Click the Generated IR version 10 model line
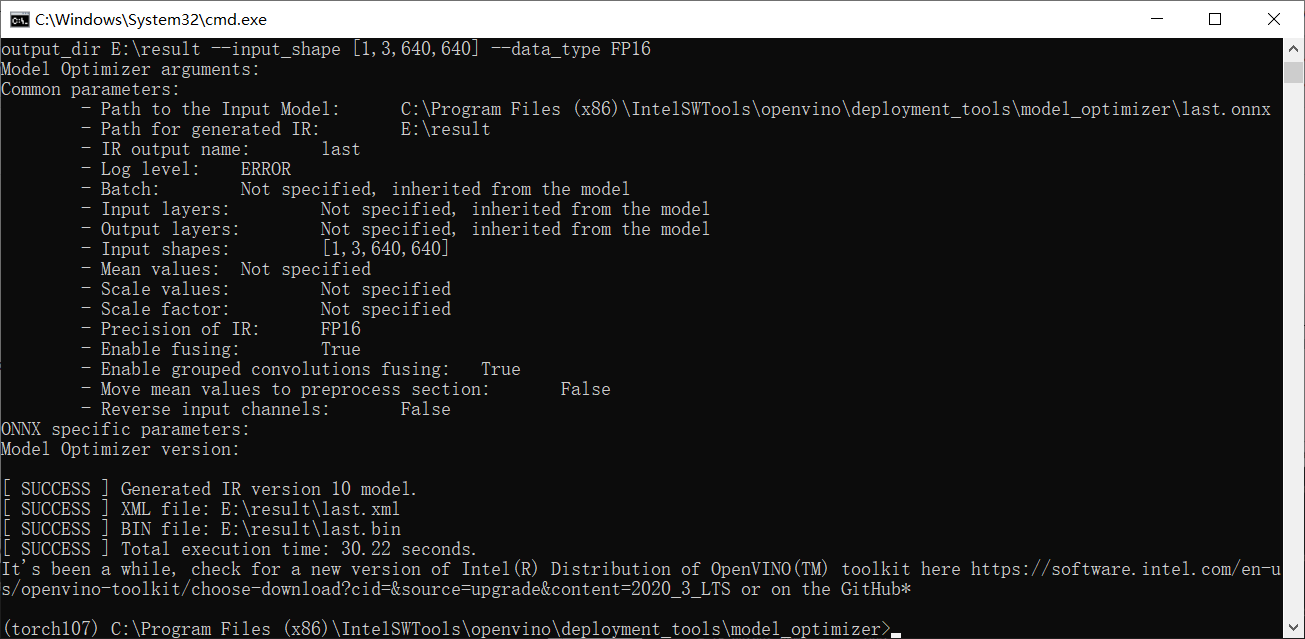1305x639 pixels. (268, 489)
